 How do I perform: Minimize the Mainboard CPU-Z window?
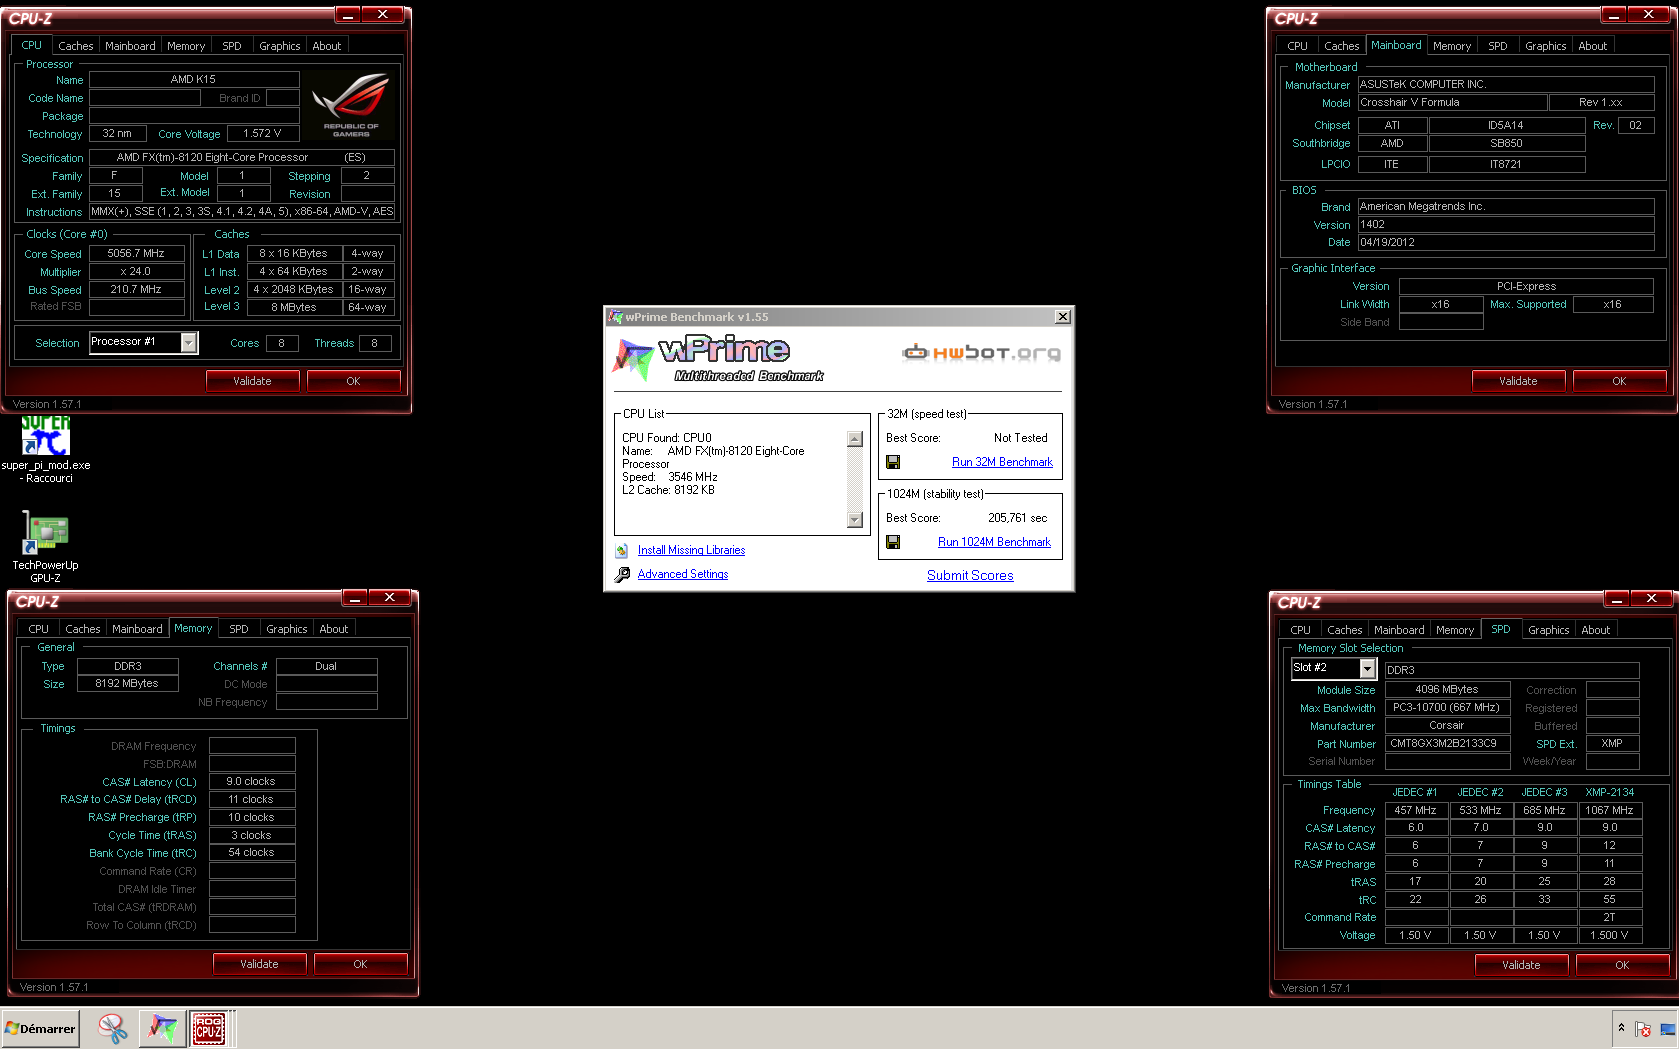coord(1614,15)
